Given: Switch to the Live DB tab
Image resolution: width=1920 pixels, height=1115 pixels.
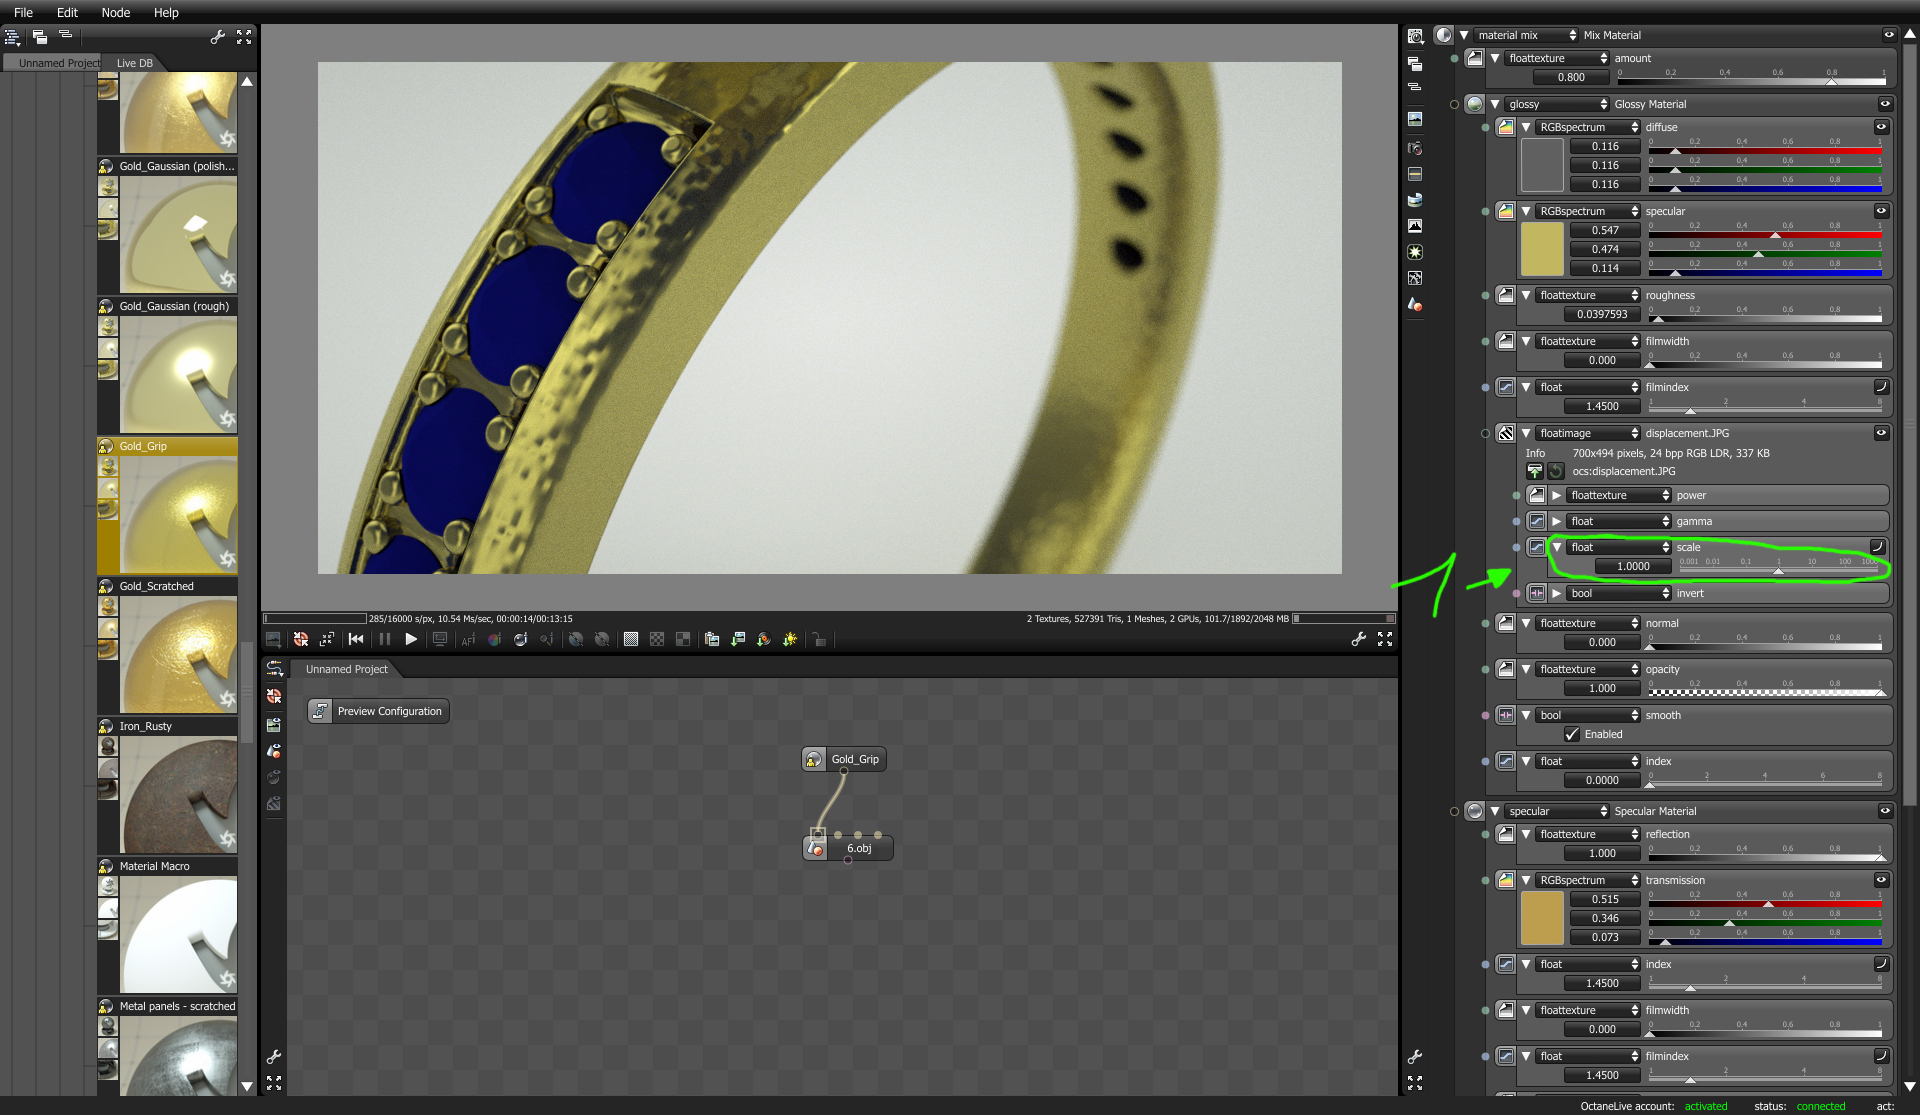Looking at the screenshot, I should click(x=135, y=63).
